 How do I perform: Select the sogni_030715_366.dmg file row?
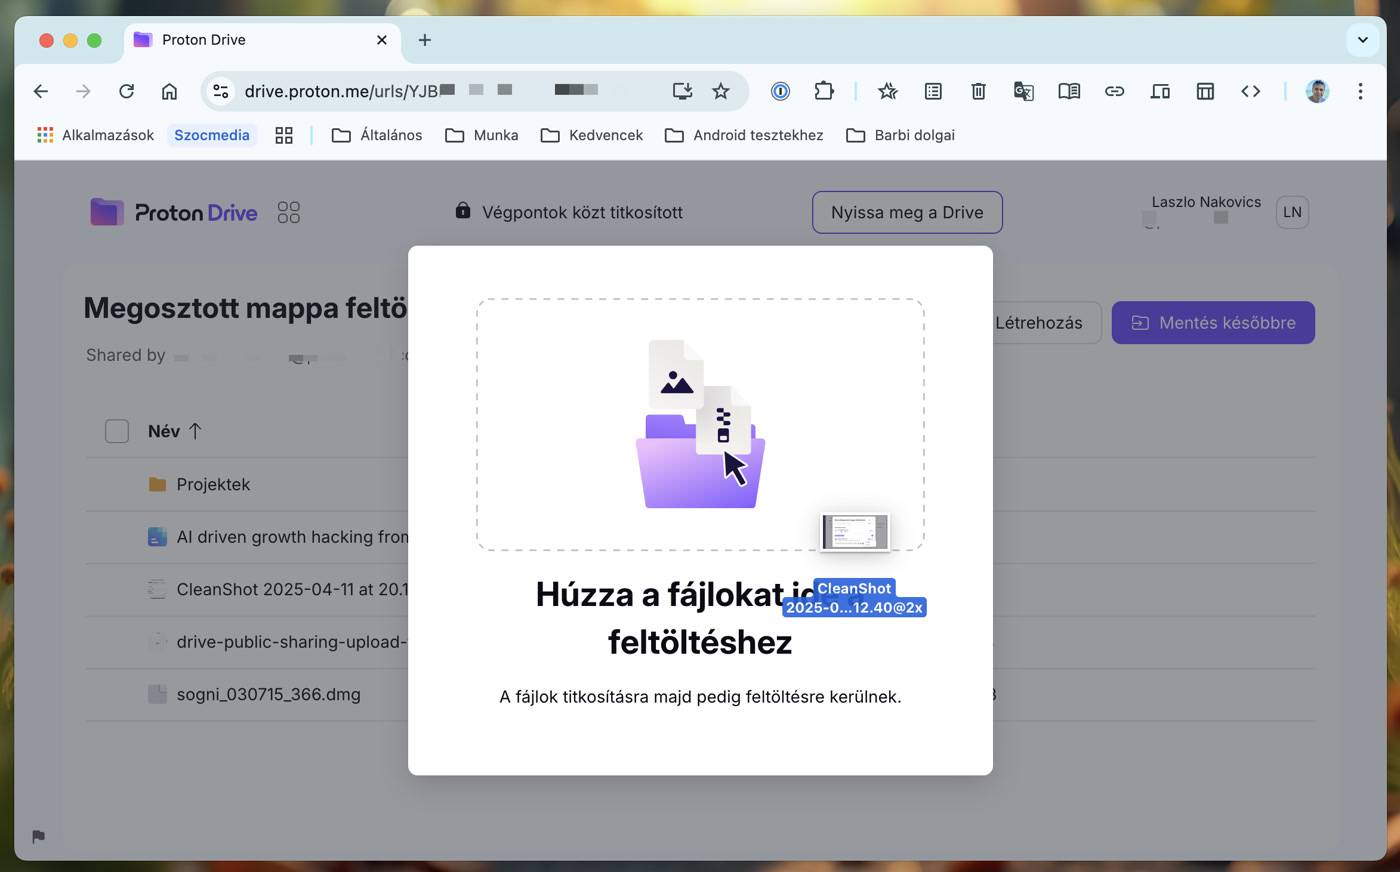click(700, 694)
